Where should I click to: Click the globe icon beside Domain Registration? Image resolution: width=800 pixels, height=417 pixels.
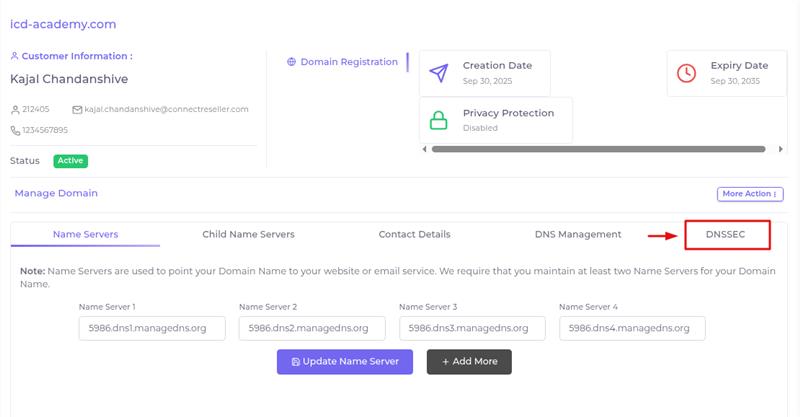coord(291,62)
